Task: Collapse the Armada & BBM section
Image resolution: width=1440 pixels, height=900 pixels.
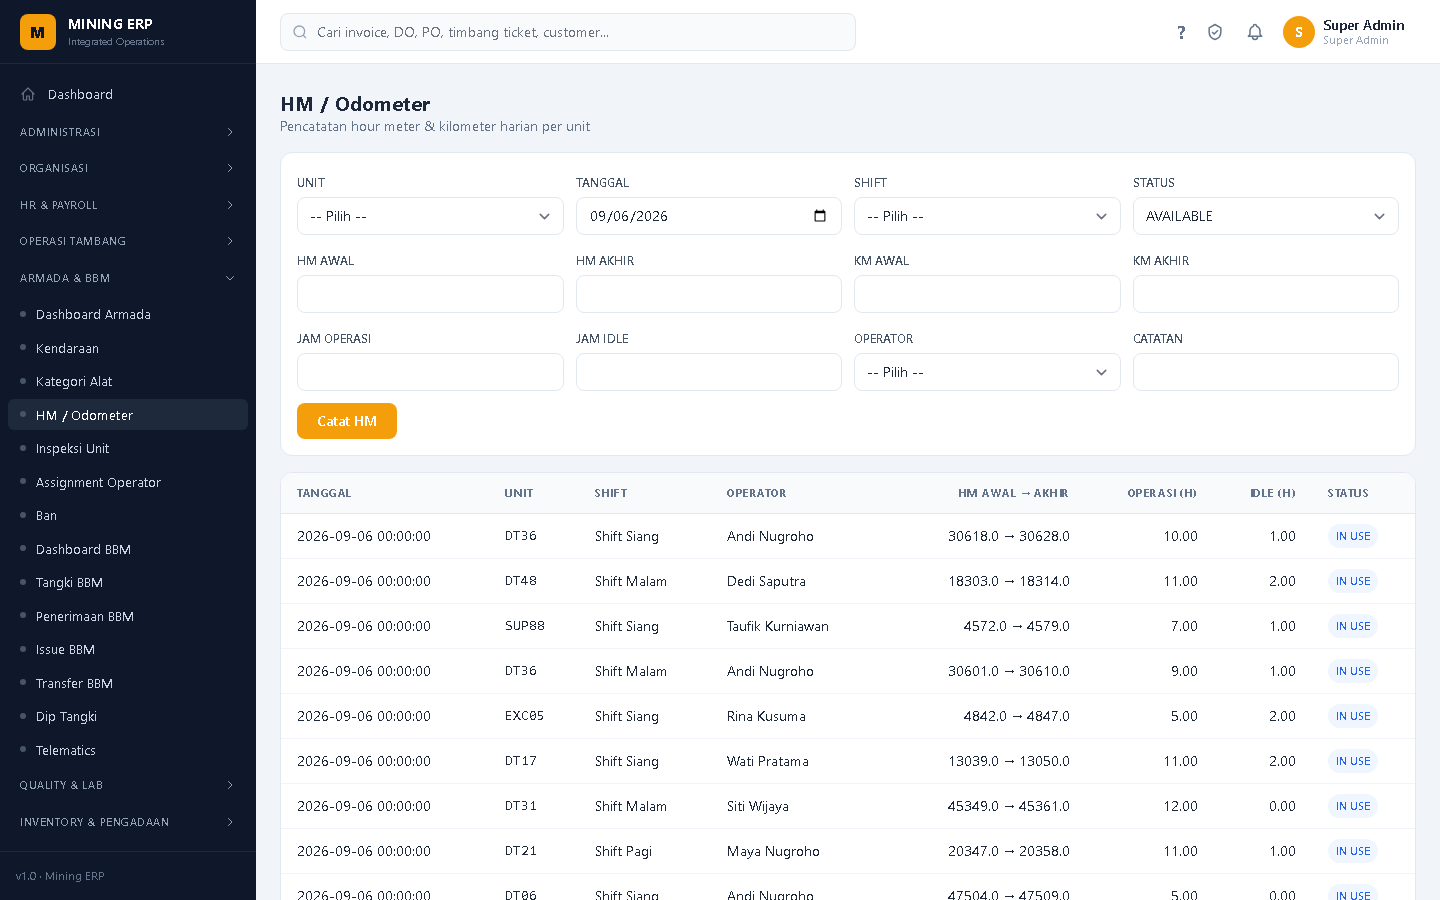Action: (x=128, y=278)
